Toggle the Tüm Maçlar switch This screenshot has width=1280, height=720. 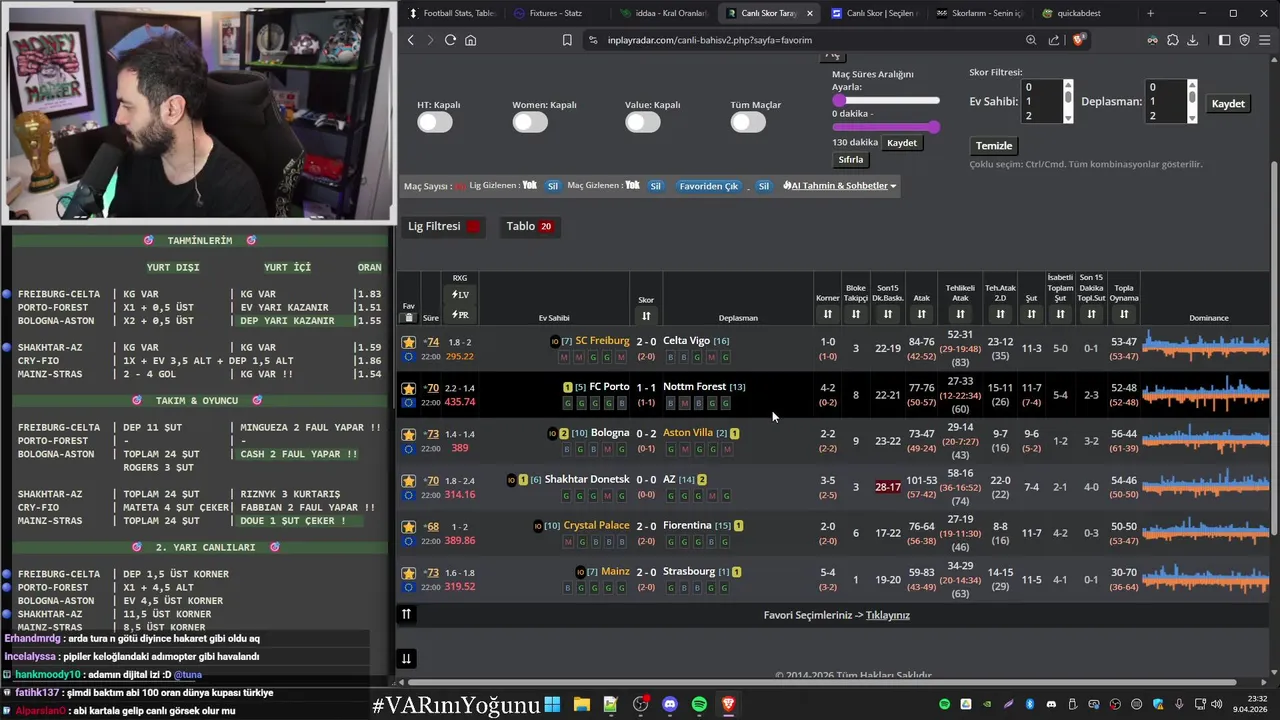[748, 122]
